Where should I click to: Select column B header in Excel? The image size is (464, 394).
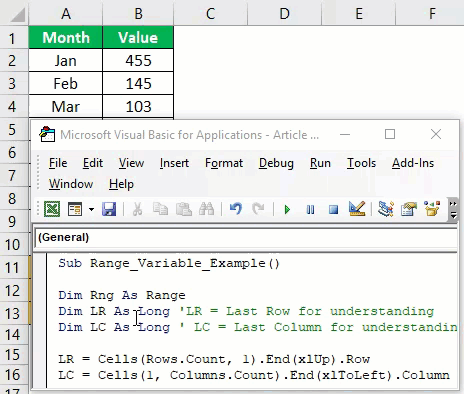(138, 14)
